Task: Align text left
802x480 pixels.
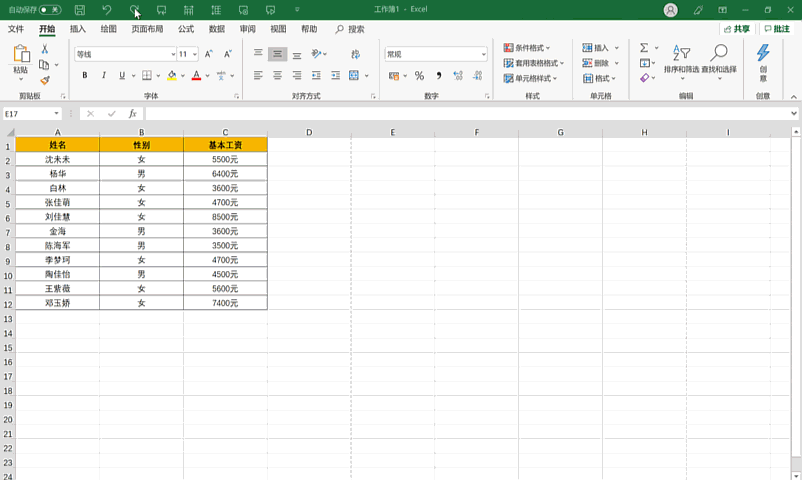Action: point(258,75)
